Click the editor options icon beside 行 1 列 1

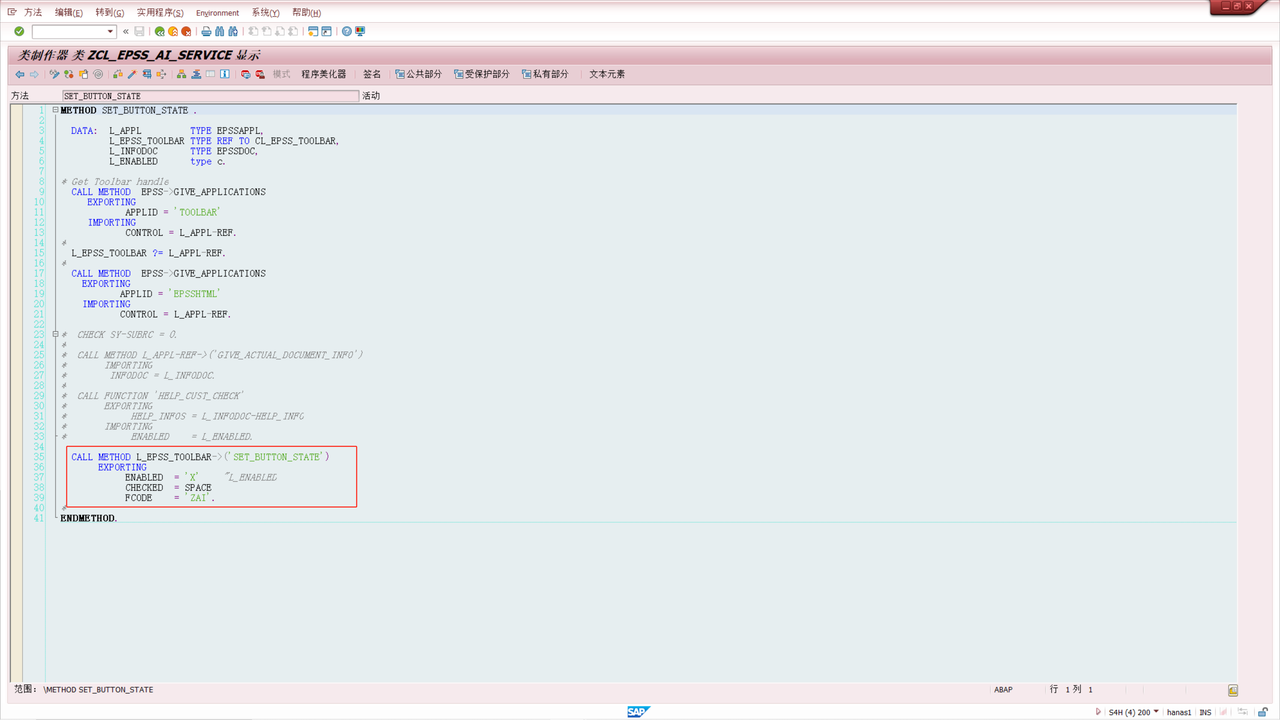point(1233,690)
